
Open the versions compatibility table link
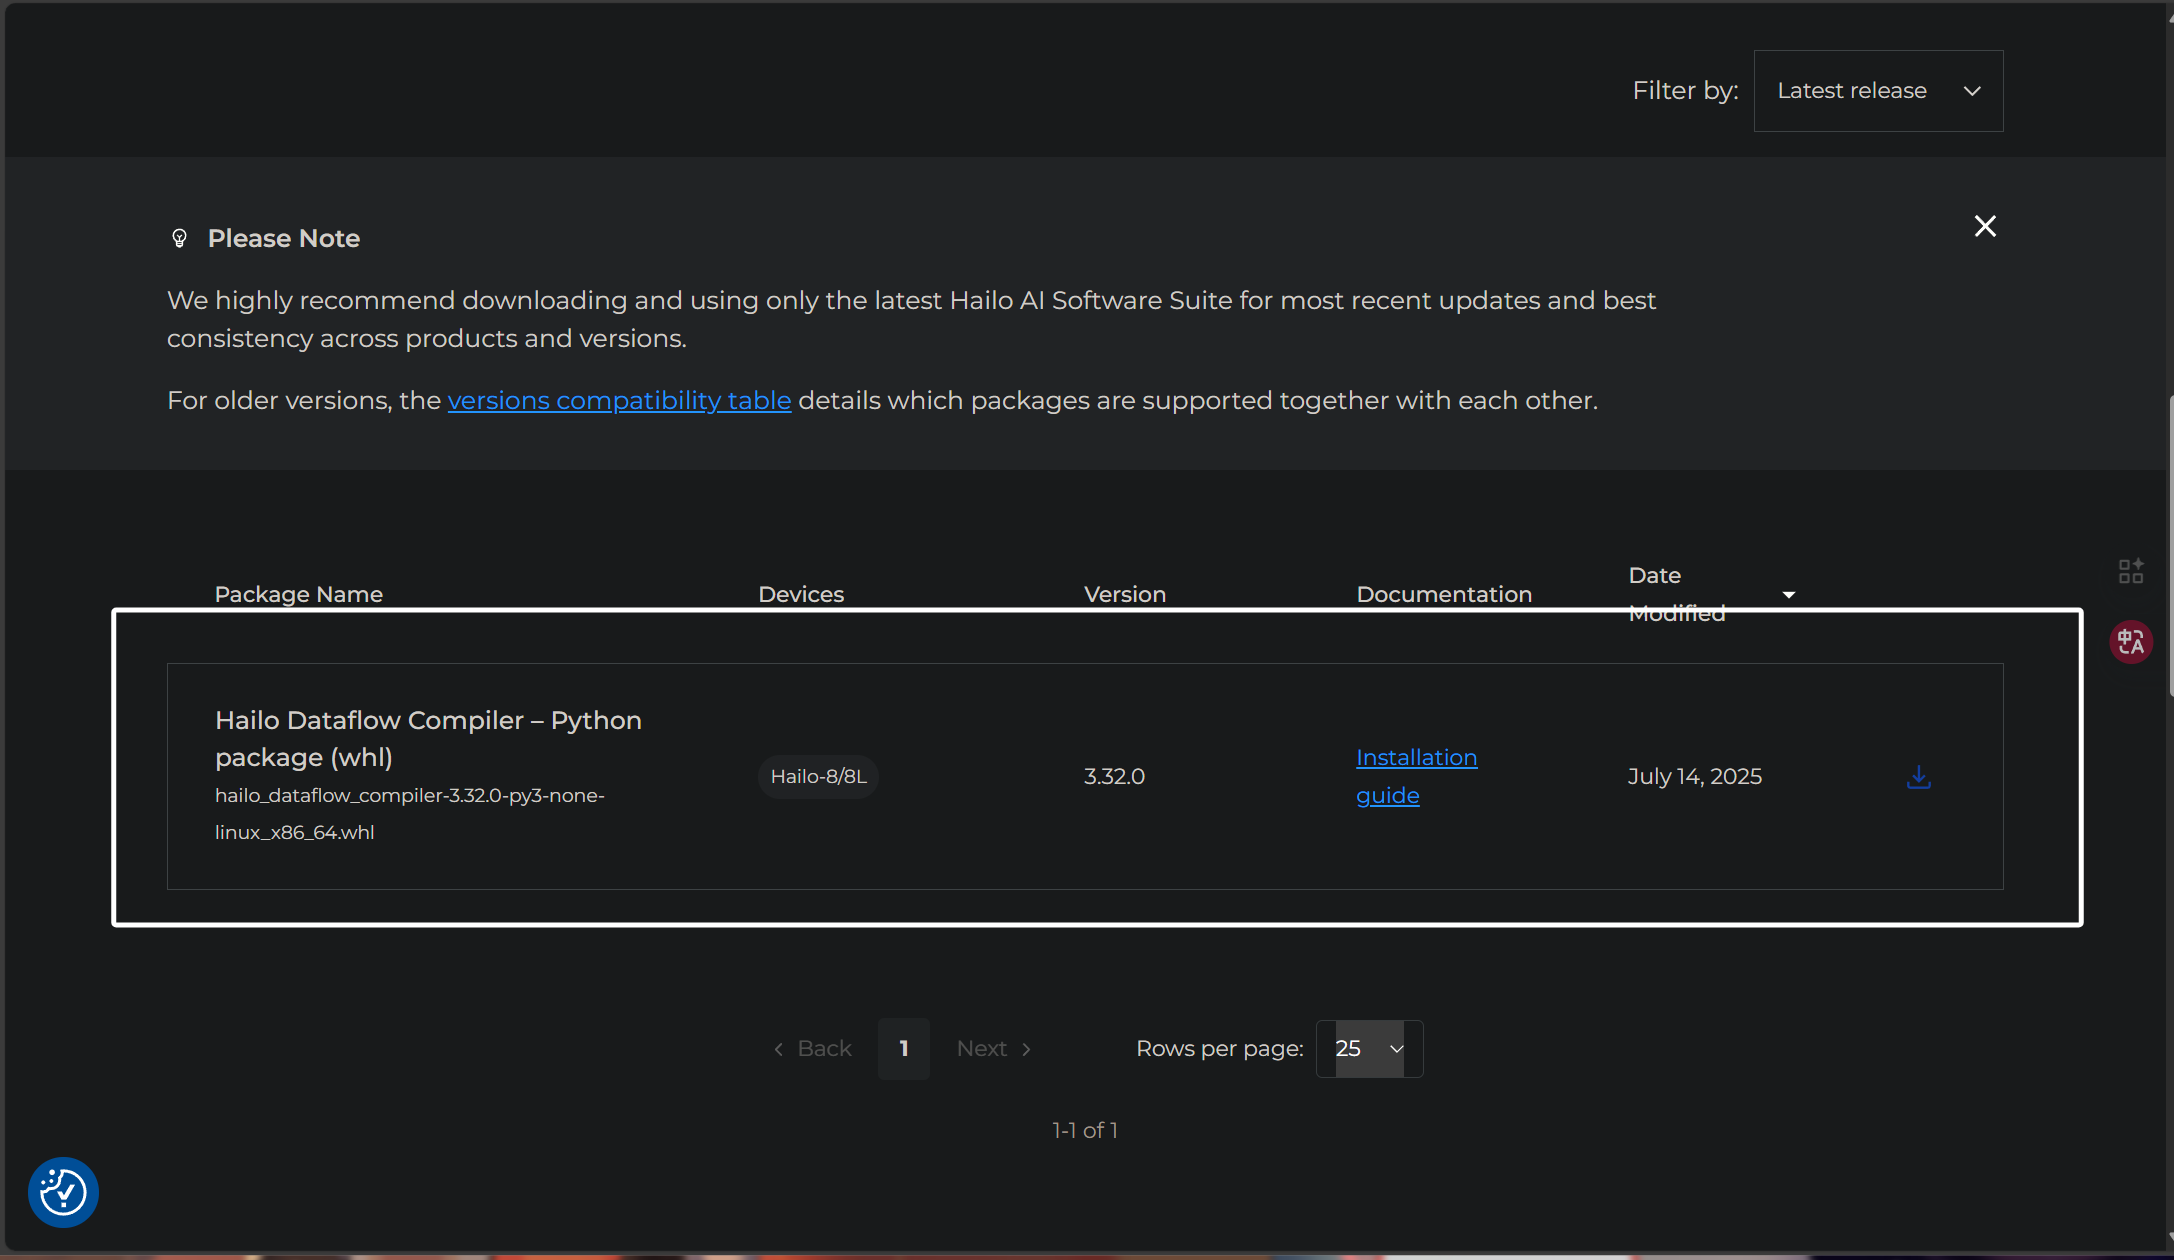click(x=619, y=400)
